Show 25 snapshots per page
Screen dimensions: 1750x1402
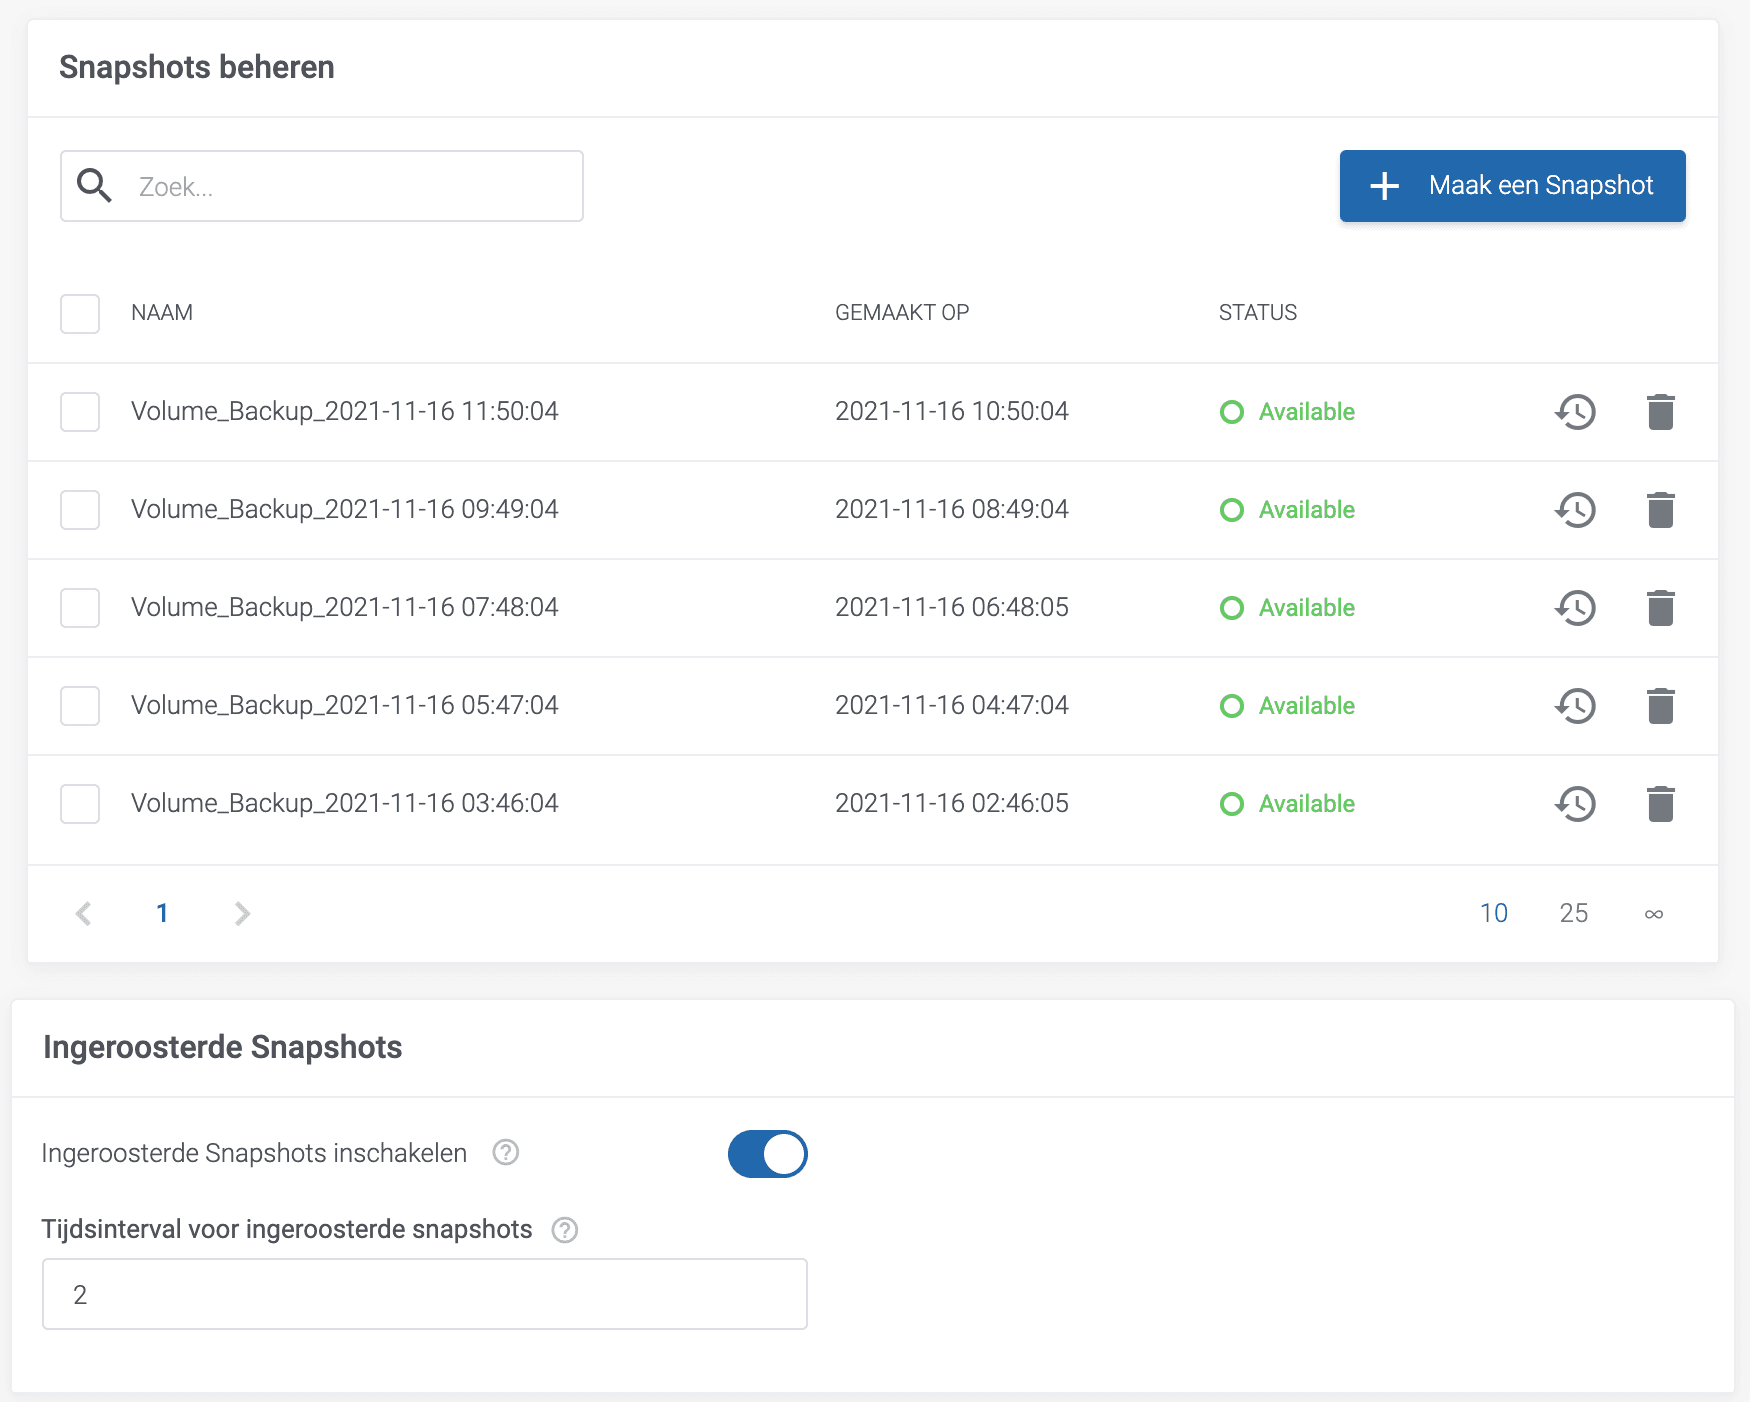coord(1573,913)
